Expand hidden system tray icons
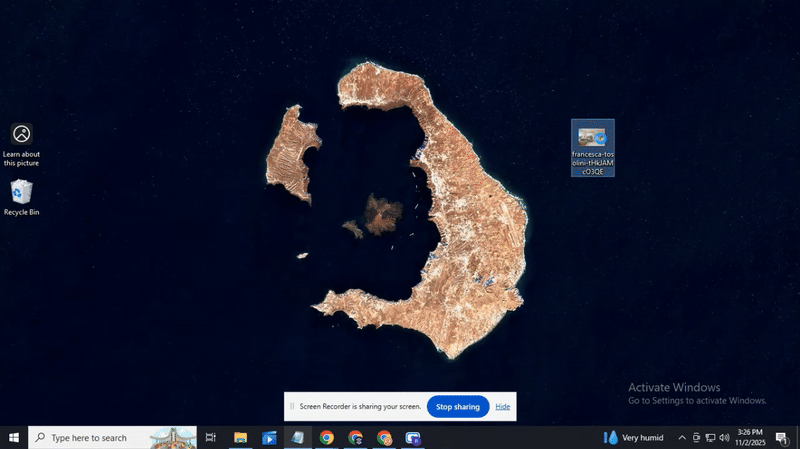 [x=682, y=438]
